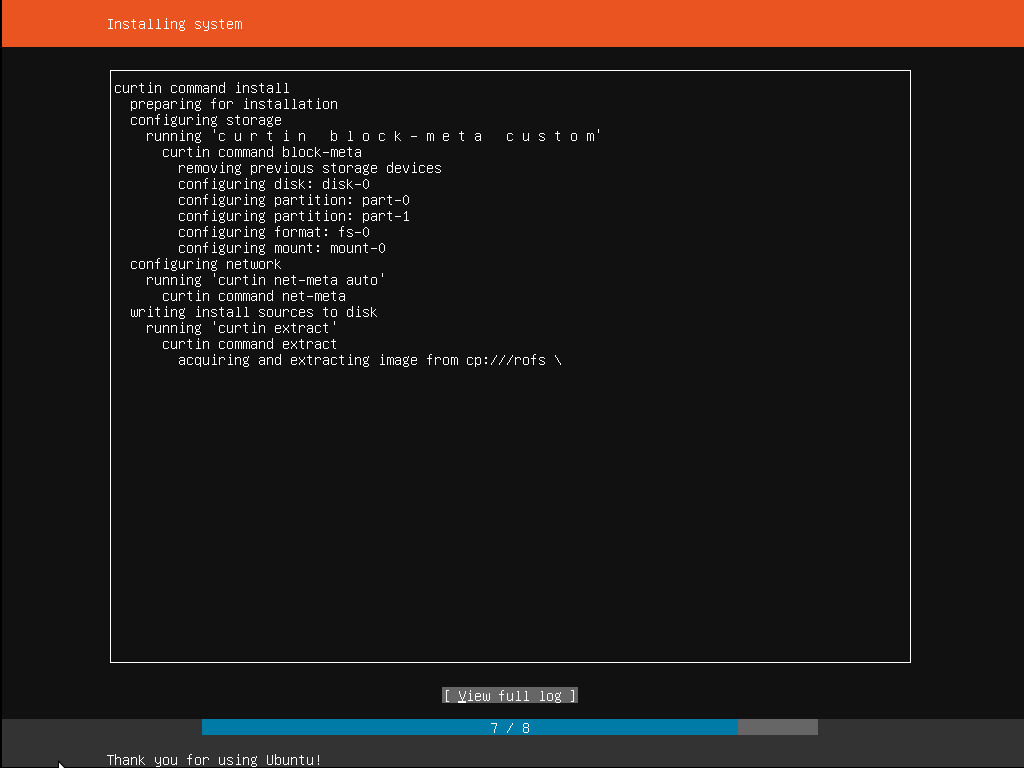Click the '7 / 8' progress bar

click(510, 727)
